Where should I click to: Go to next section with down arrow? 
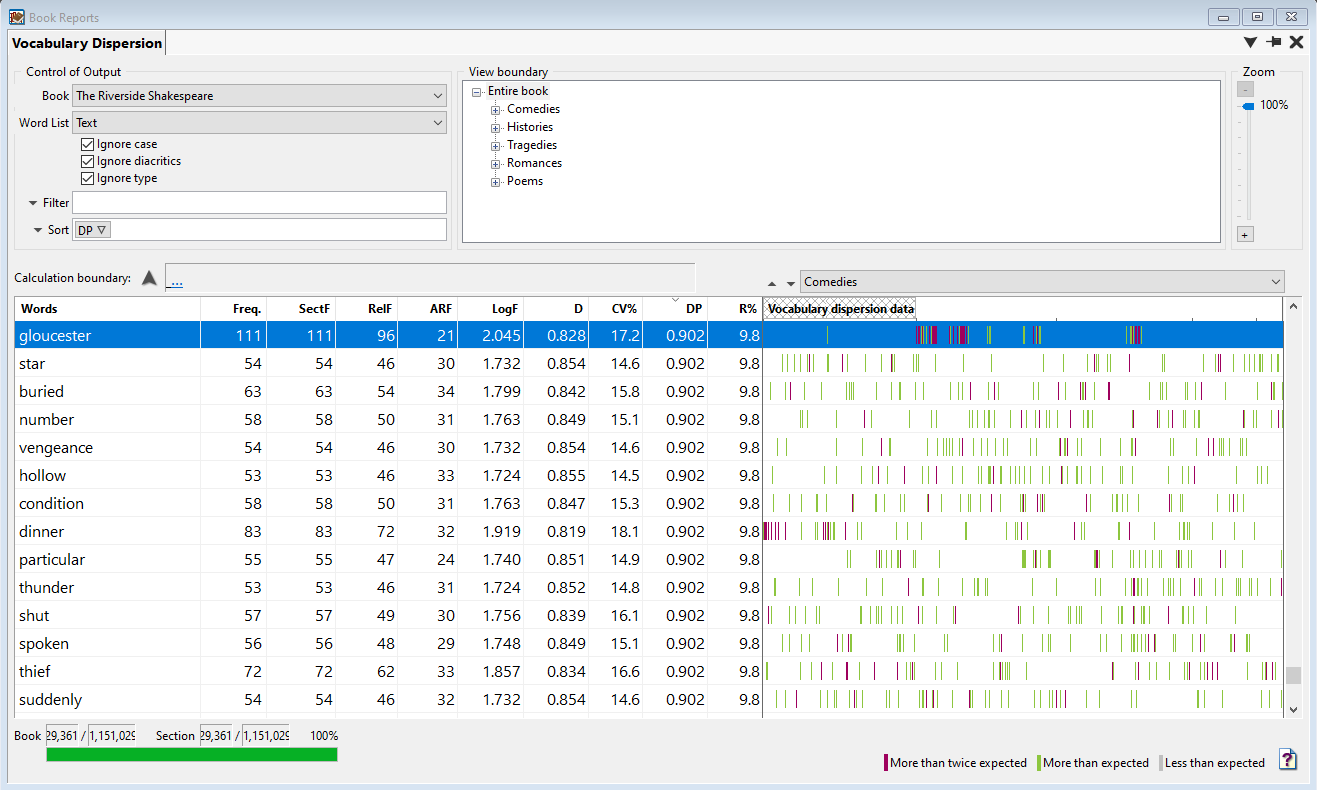791,283
